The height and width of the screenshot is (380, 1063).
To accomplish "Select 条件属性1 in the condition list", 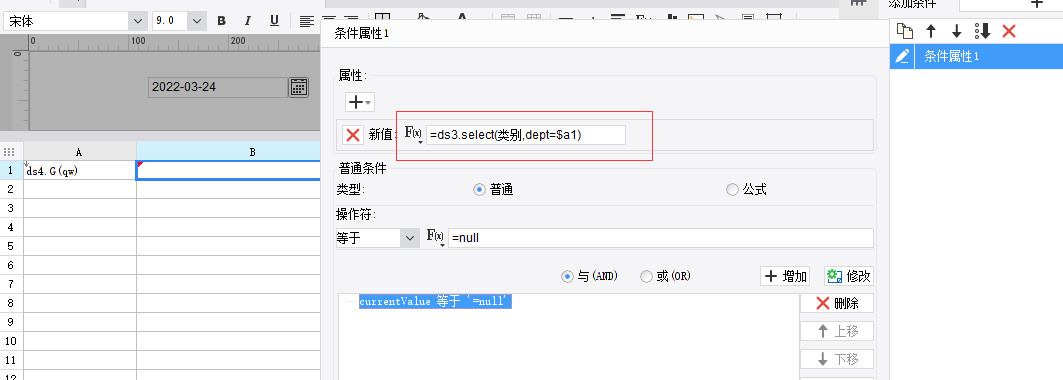I will (x=976, y=57).
